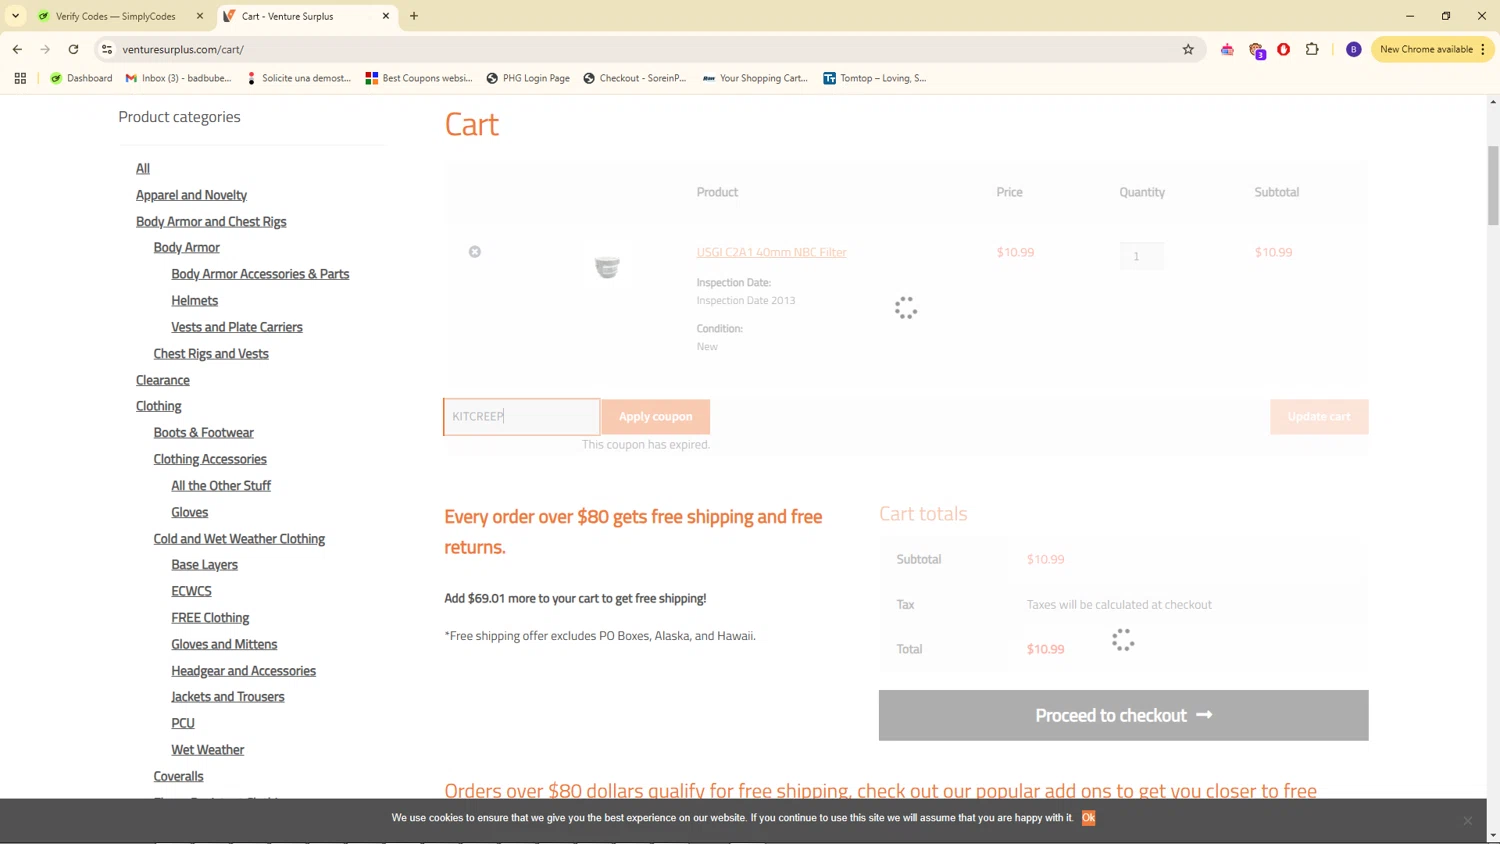The width and height of the screenshot is (1500, 844).
Task: Open Headgear and Accessories category
Action: pos(243,671)
